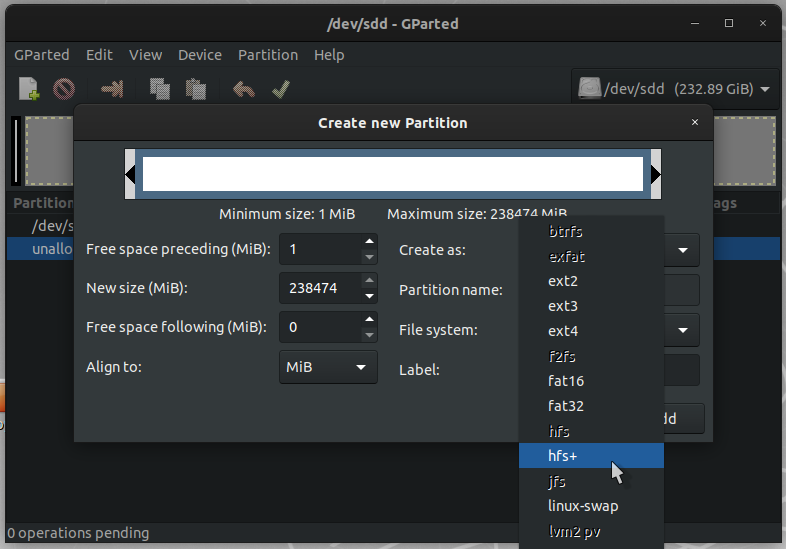
Task: Open the Device menu
Action: (x=200, y=55)
